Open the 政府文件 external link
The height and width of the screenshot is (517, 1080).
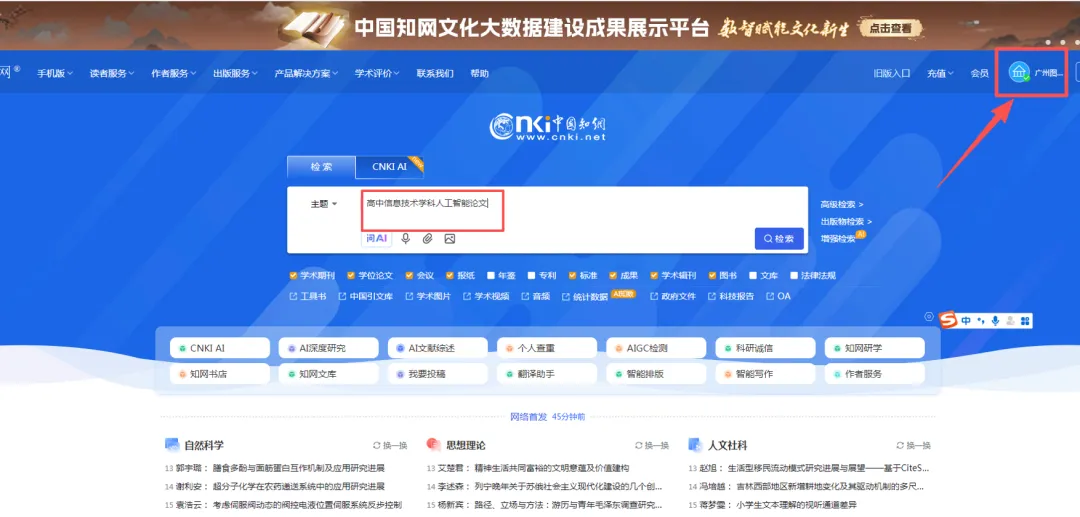673,296
